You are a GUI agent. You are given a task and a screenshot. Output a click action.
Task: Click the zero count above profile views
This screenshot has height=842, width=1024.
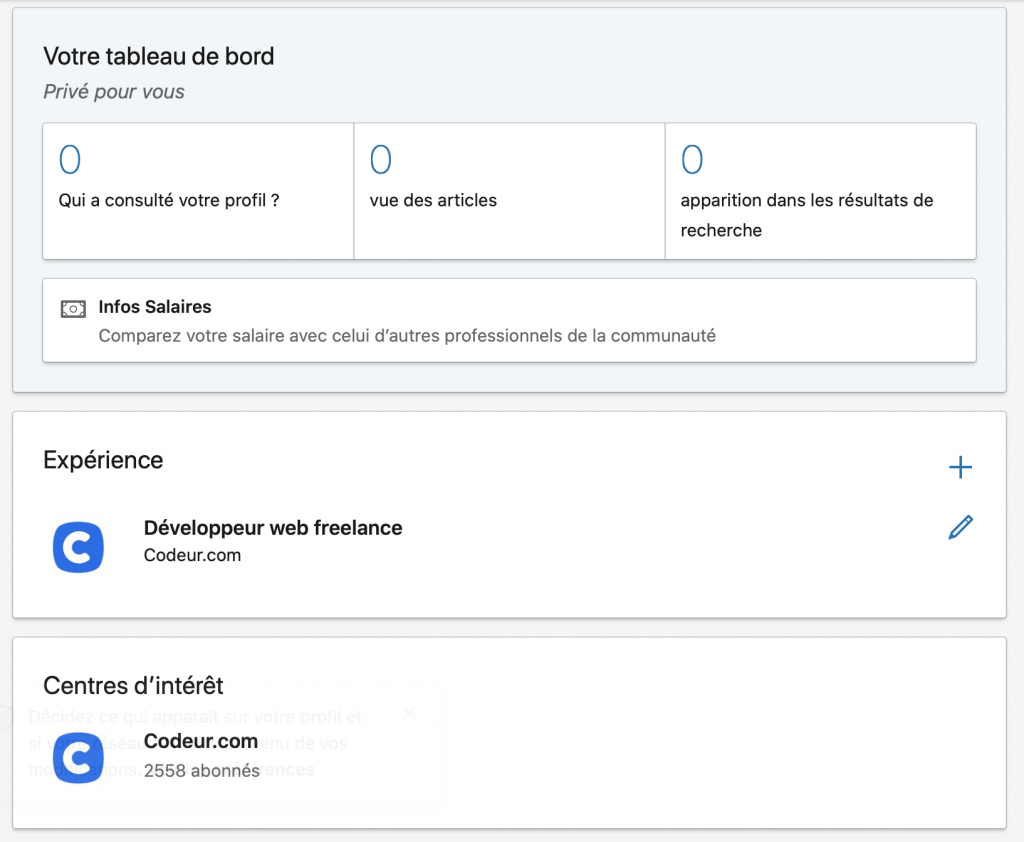(70, 160)
